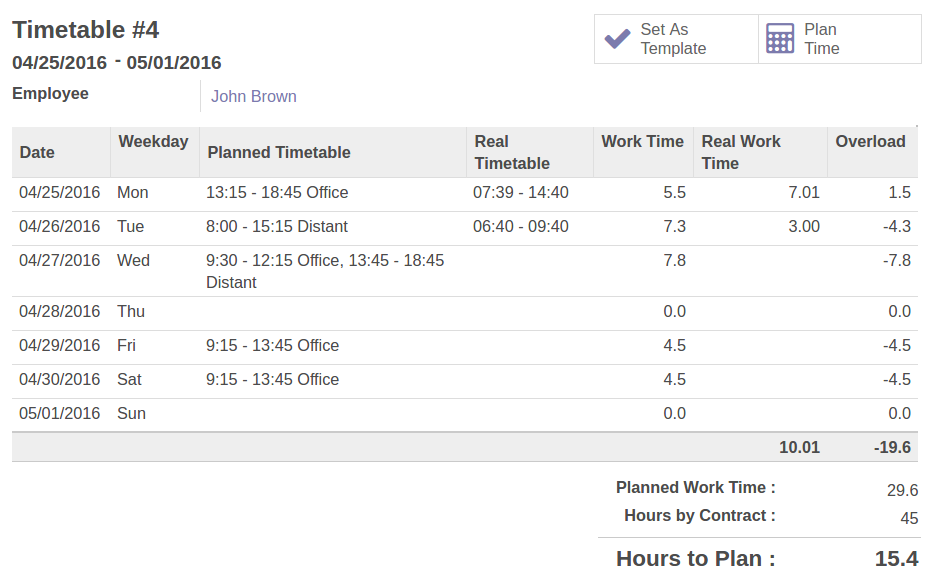Click Monday's real timetable 07:39 - 14:40
Viewport: 941px width, 584px height.
(520, 193)
